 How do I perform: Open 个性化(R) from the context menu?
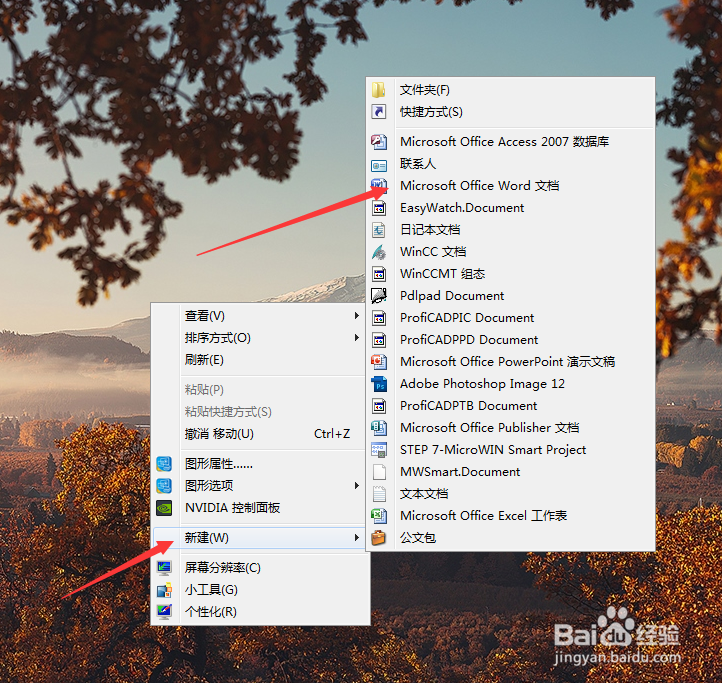point(260,612)
